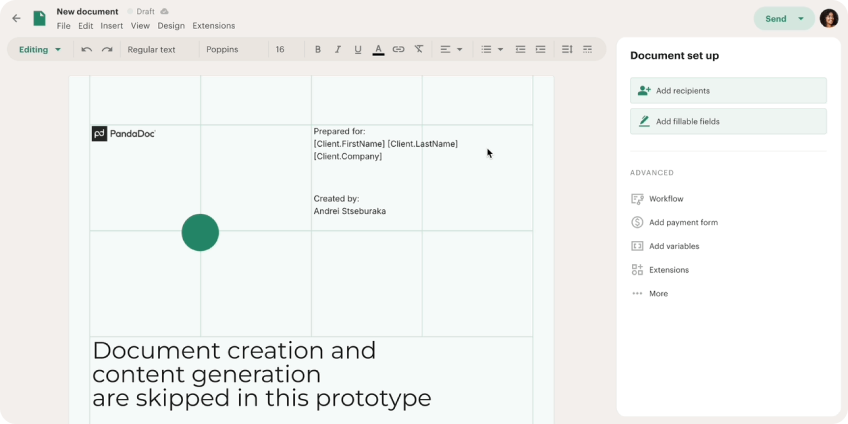
Task: Open the Design menu
Action: click(x=171, y=26)
